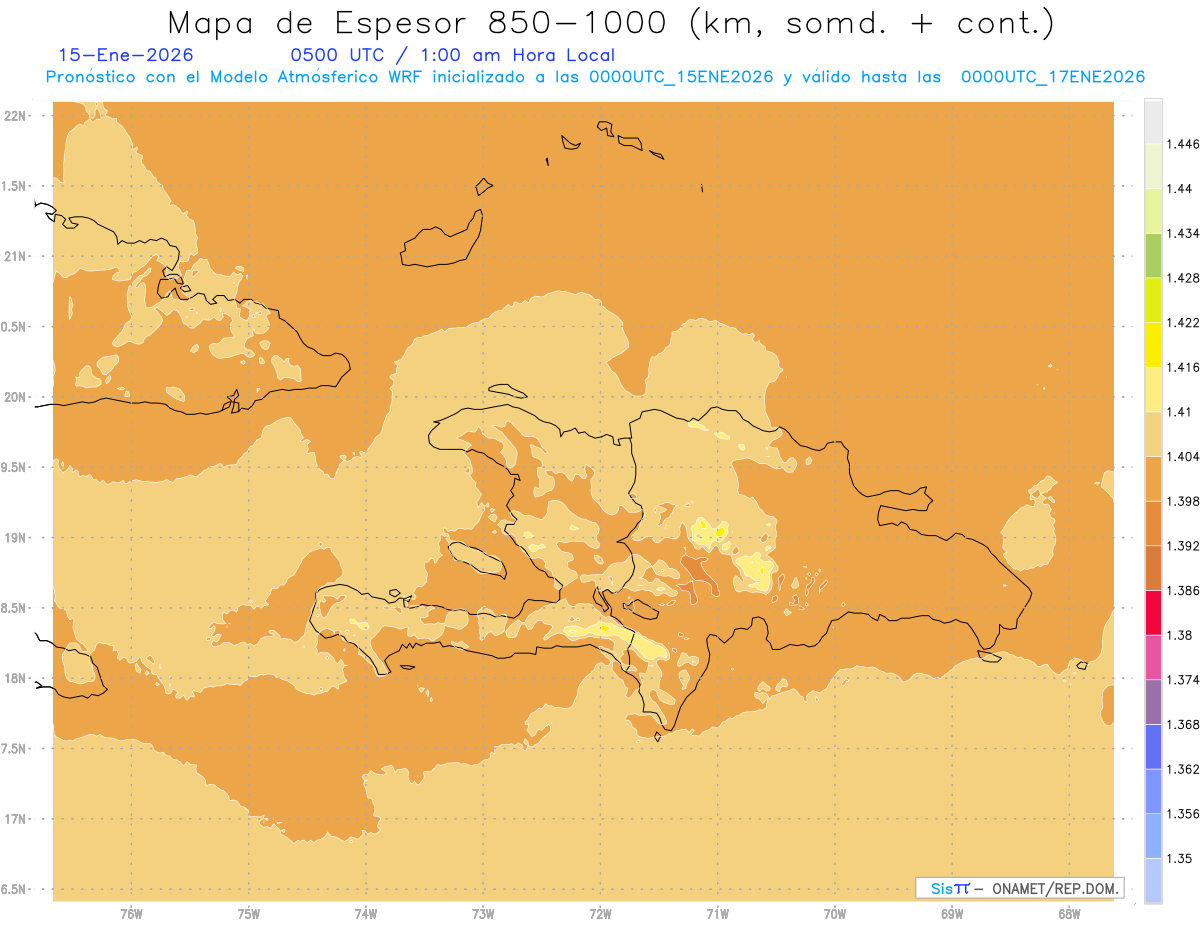Click the purple colorbar segment between 1.368 and 1.374
Image resolution: width=1200 pixels, height=927 pixels.
pyautogui.click(x=1153, y=702)
